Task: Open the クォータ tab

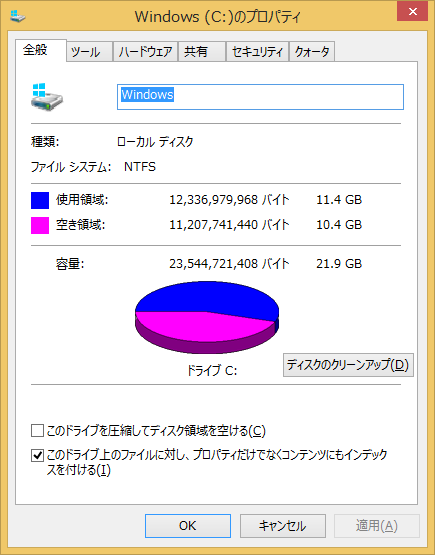Action: pos(312,52)
